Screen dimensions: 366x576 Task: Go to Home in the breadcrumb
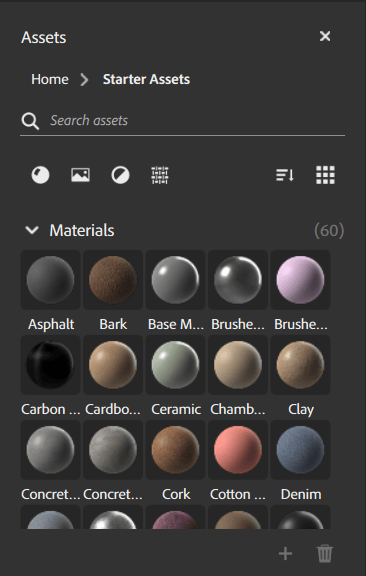tap(50, 79)
